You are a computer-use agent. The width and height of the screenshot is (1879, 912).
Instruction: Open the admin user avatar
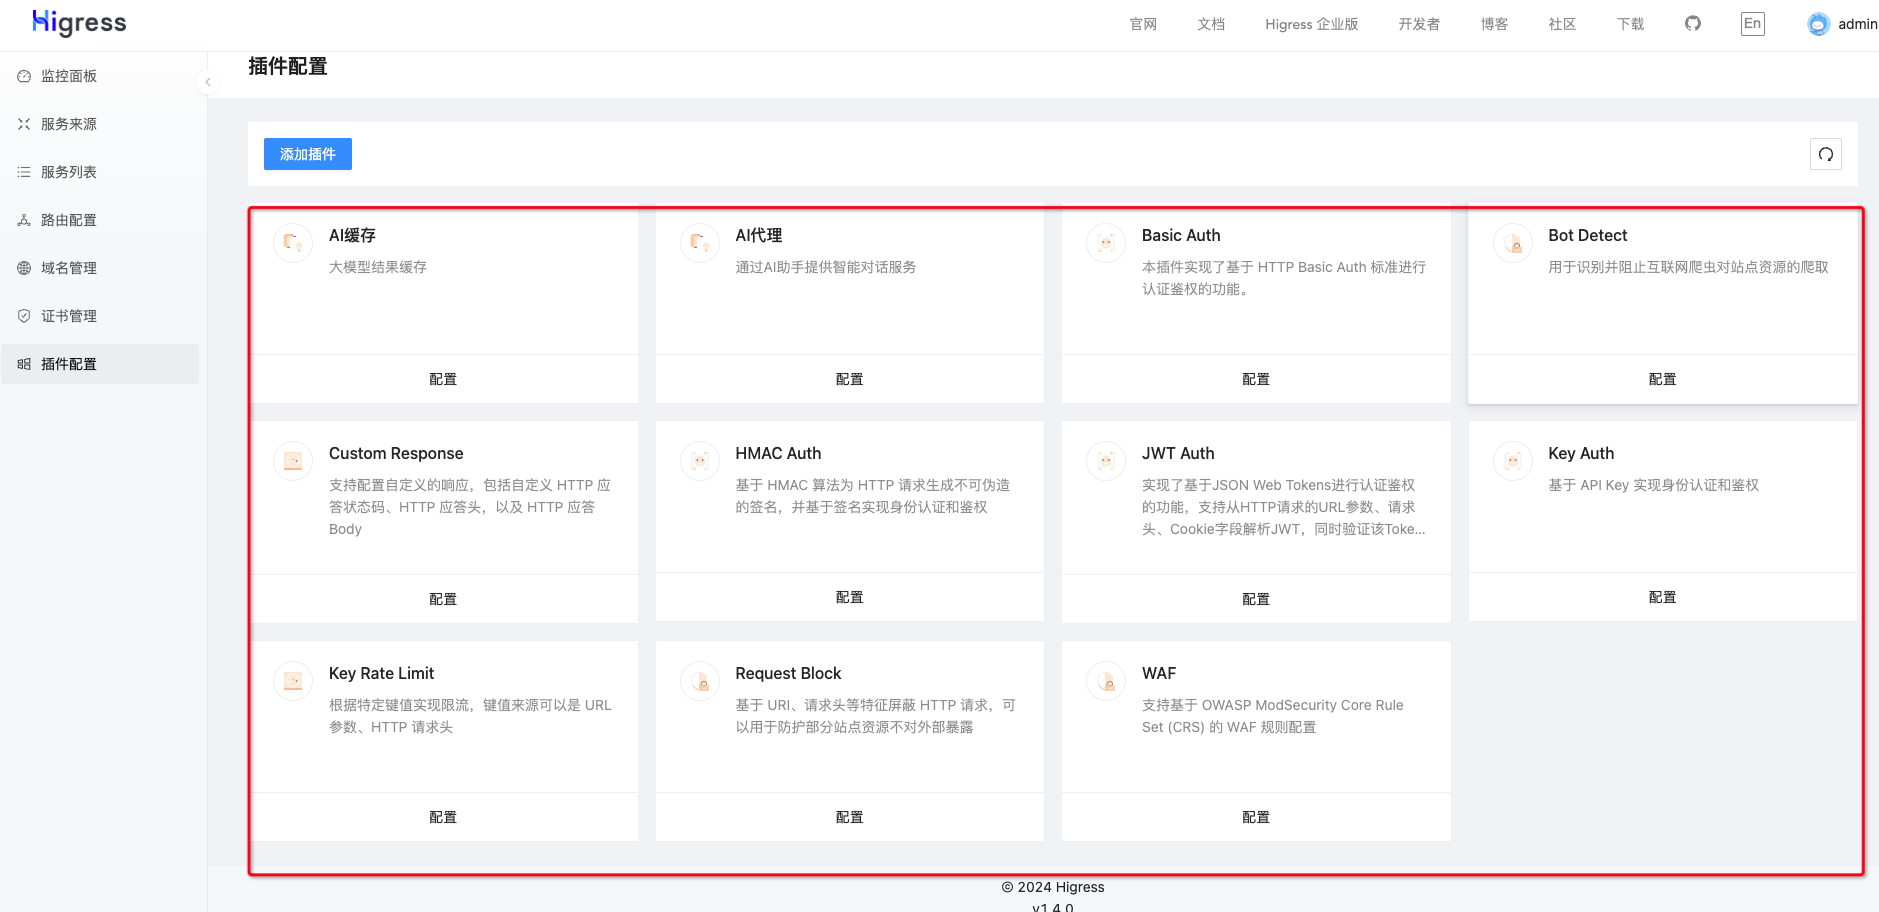pos(1818,24)
